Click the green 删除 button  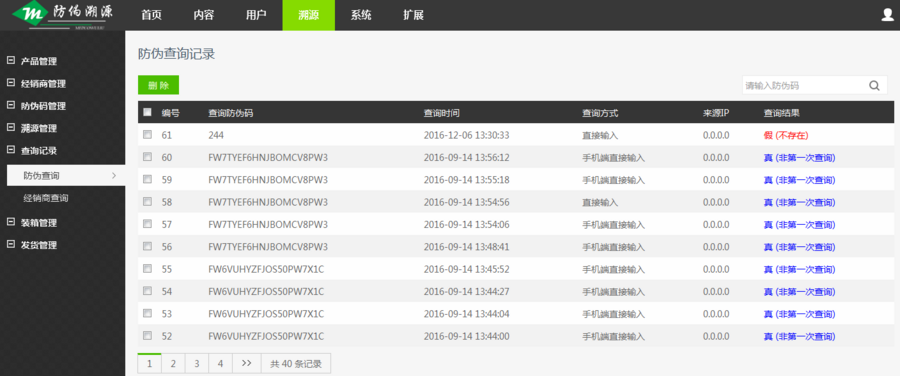click(x=158, y=85)
